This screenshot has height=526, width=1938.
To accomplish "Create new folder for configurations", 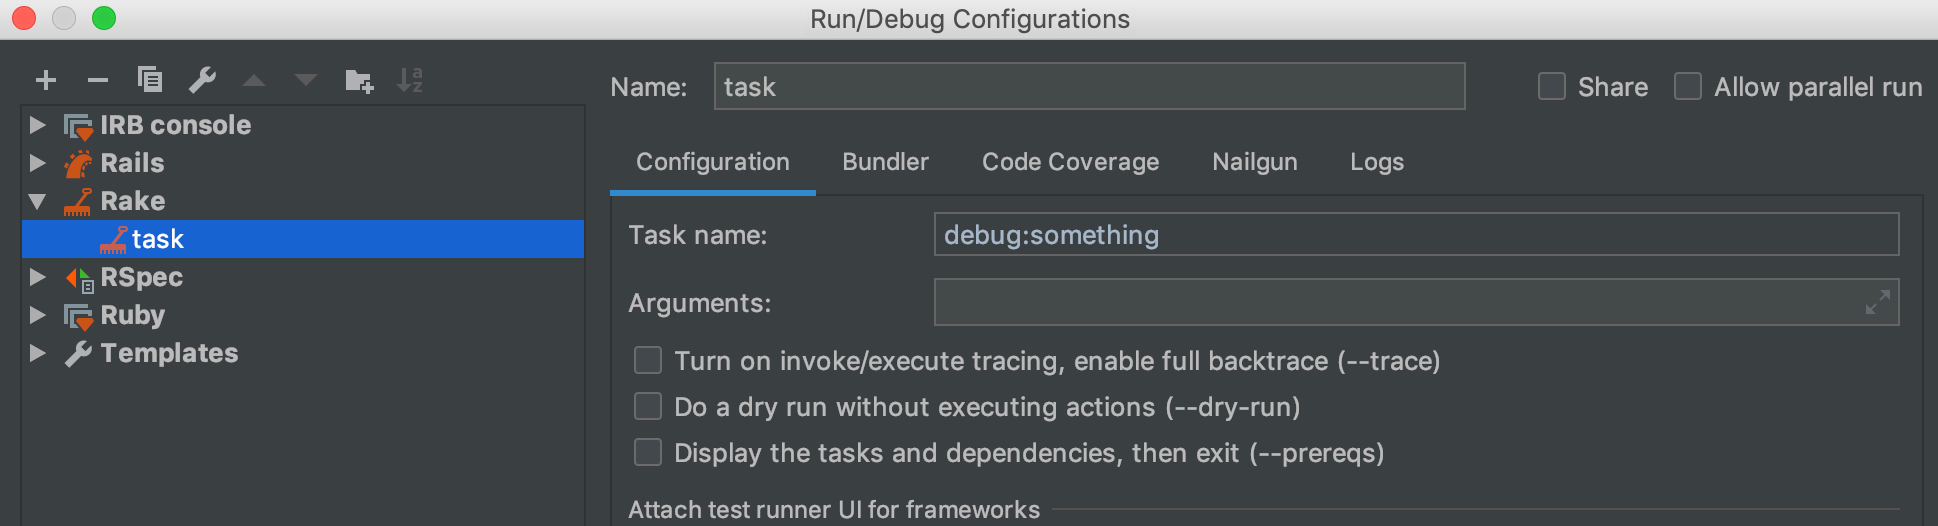I will pyautogui.click(x=359, y=80).
